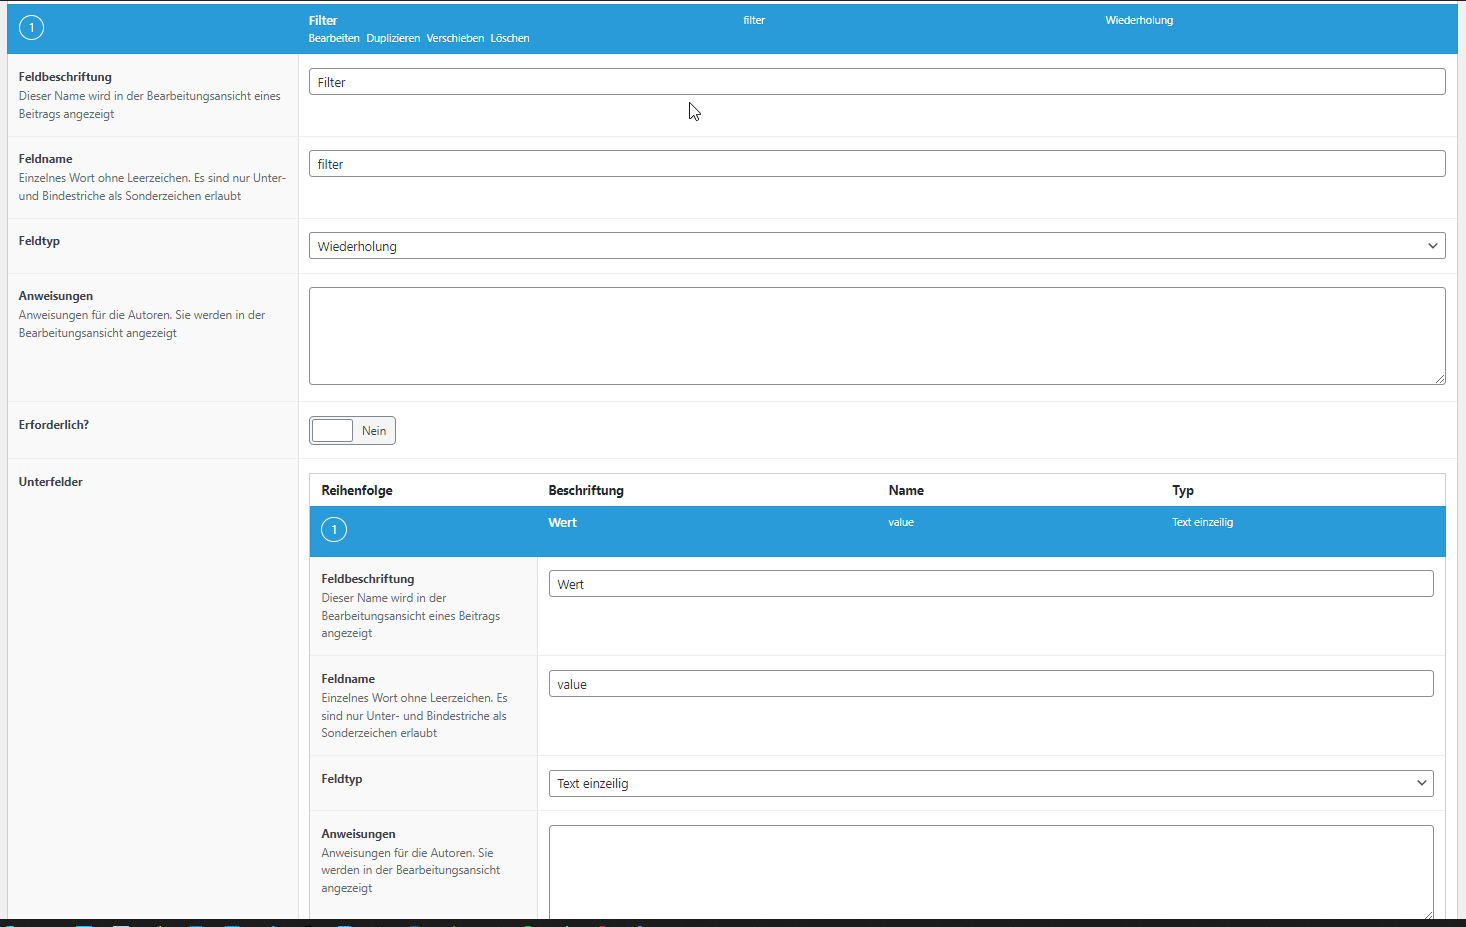Click the Wert subfield label input
1466x927 pixels.
990,583
